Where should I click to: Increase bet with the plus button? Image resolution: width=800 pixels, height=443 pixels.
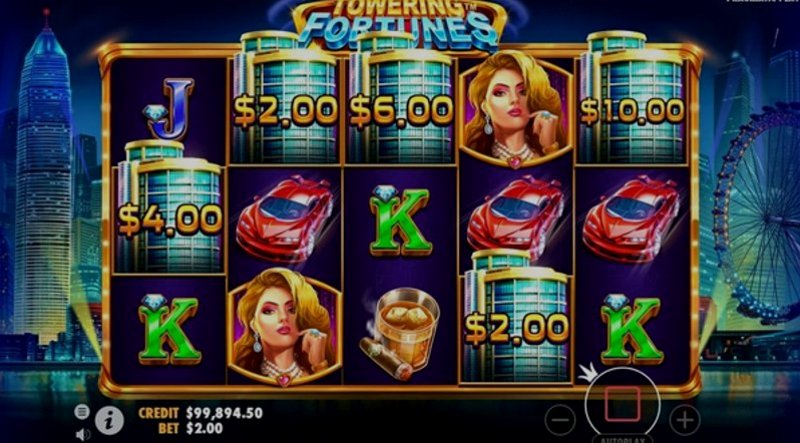[685, 420]
